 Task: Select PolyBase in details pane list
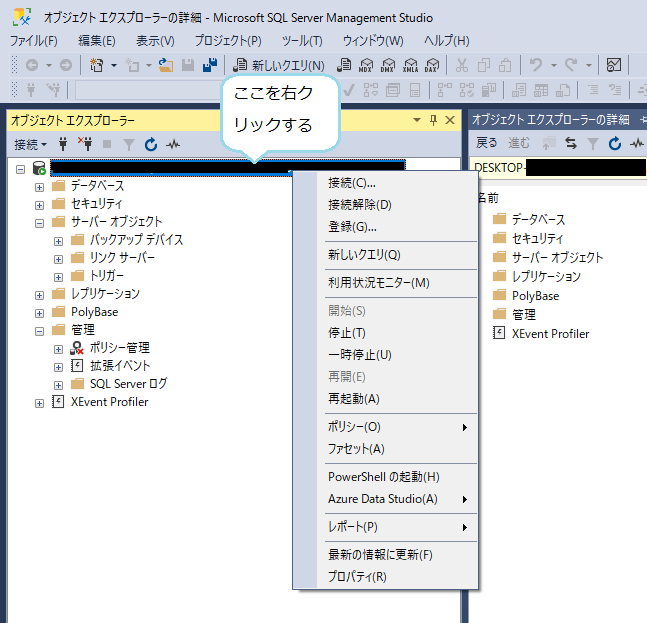536,296
